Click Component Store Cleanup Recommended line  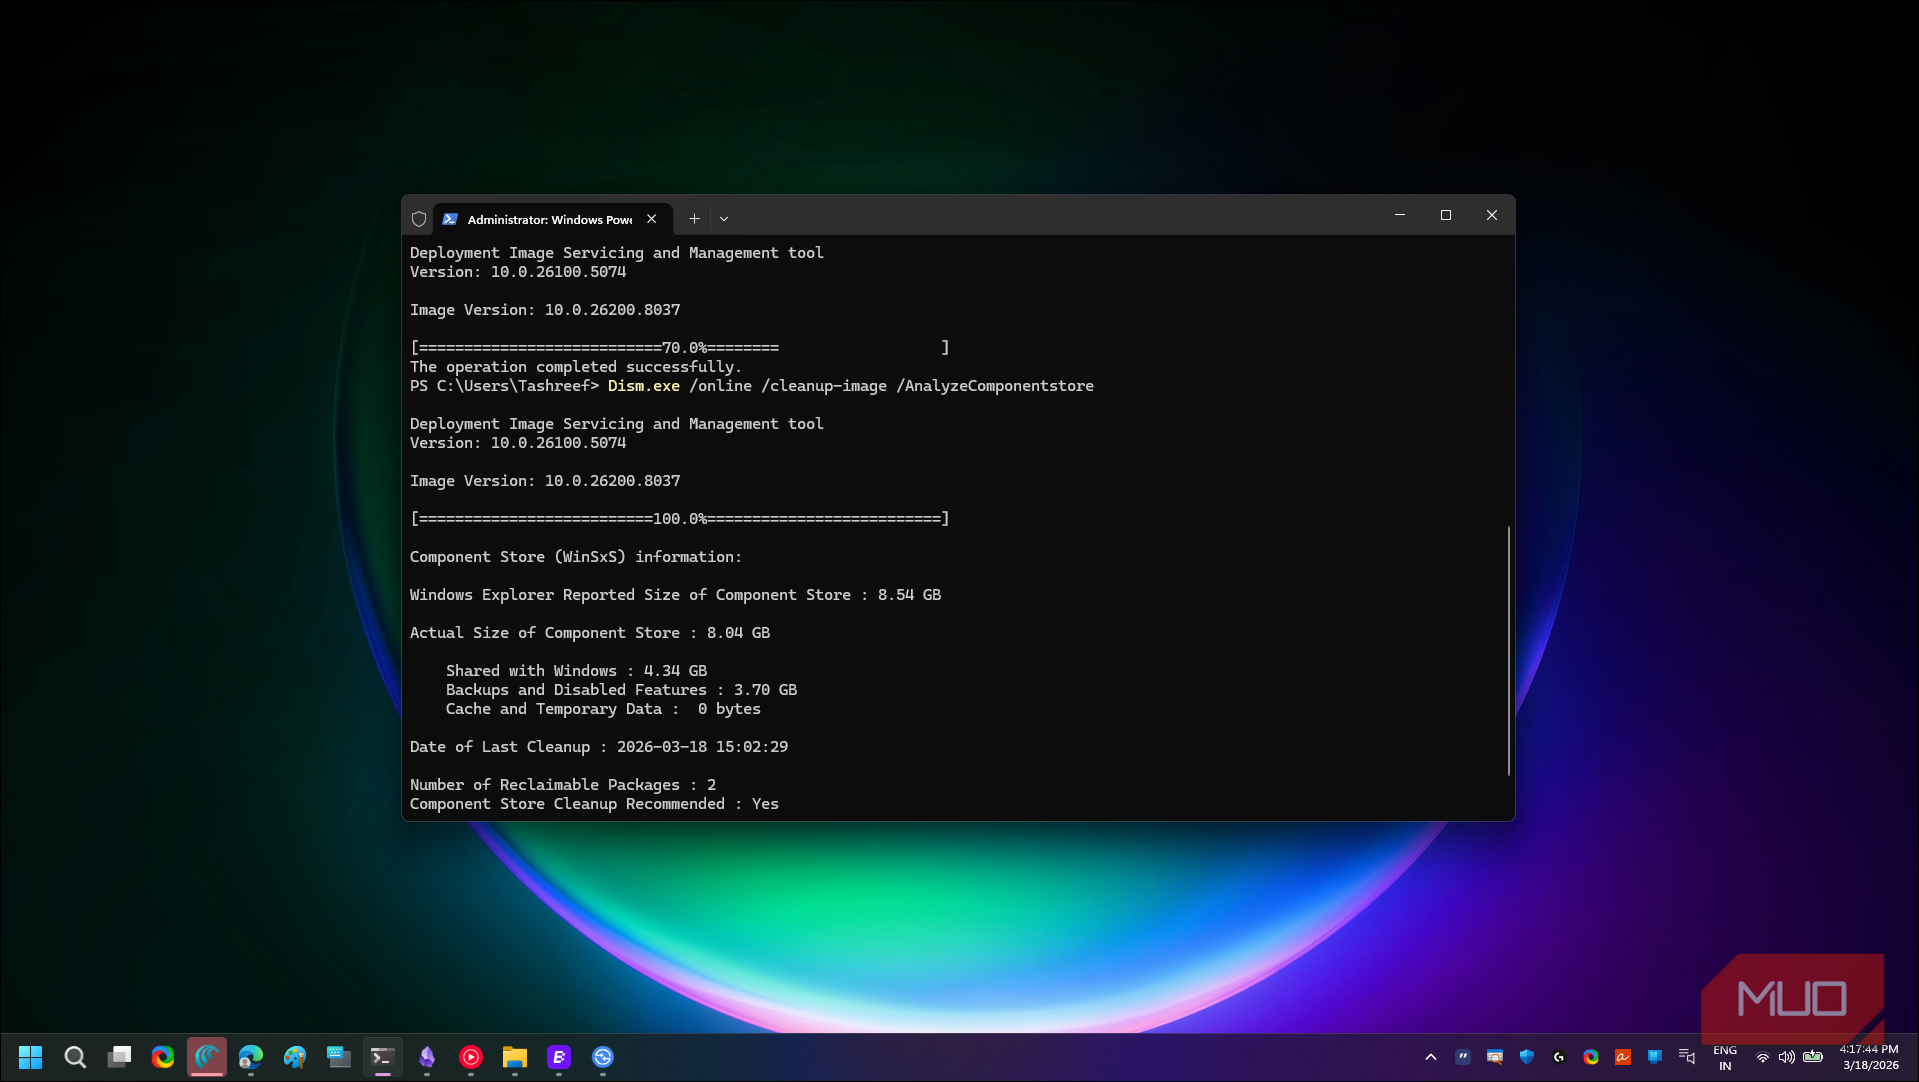click(x=594, y=804)
